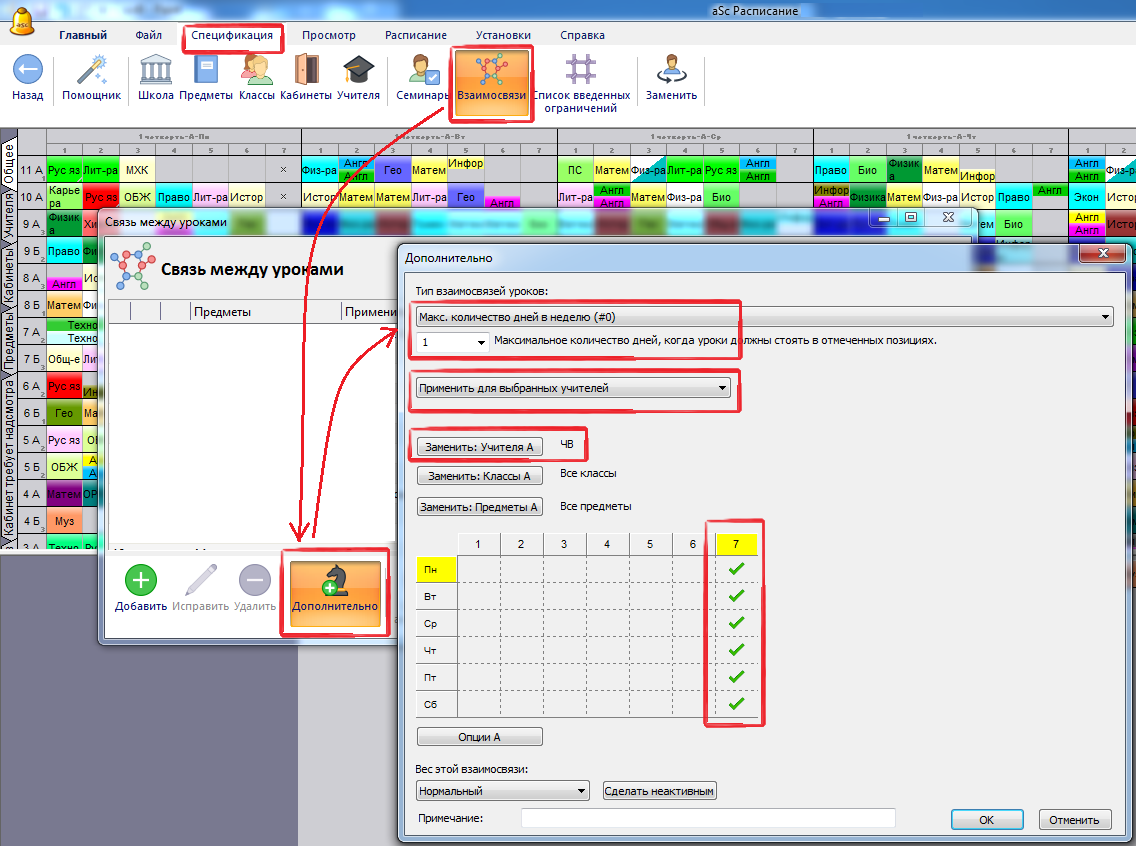Select the Предметы book icon

[206, 72]
